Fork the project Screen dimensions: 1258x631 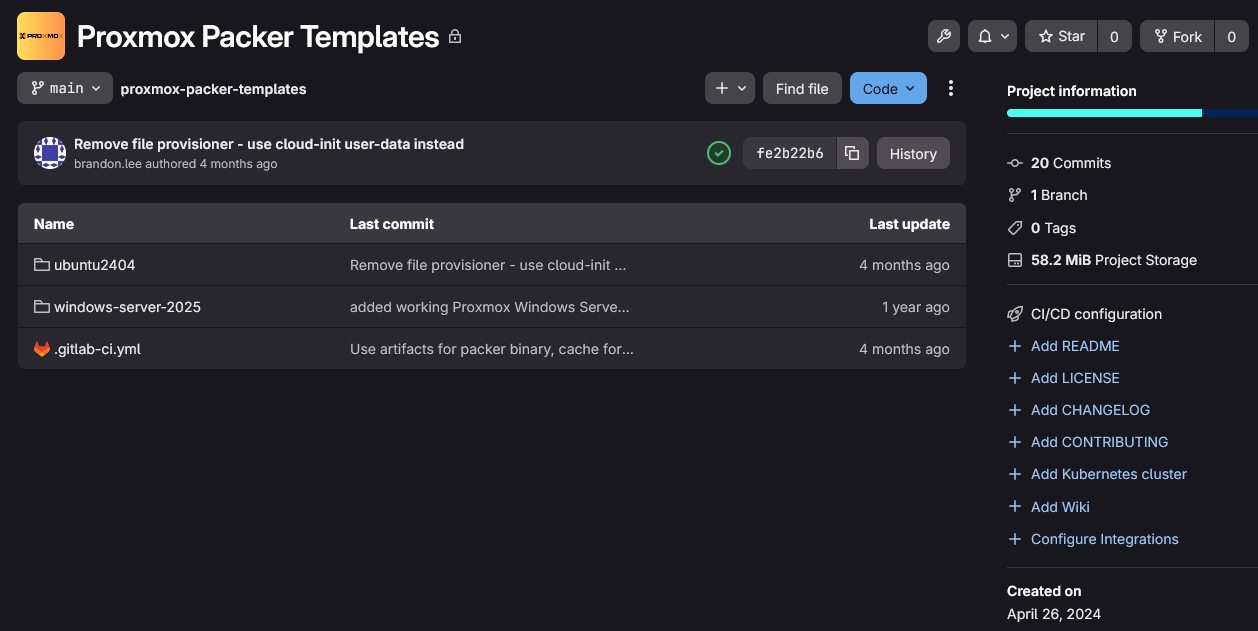pyautogui.click(x=1177, y=36)
